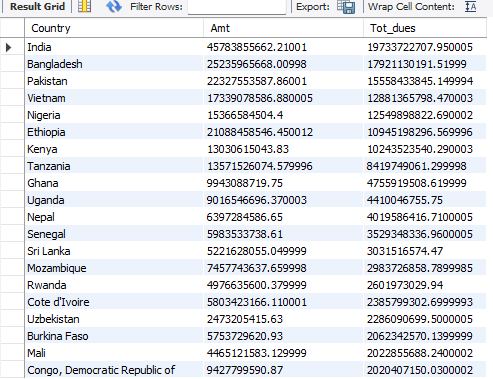This screenshot has width=493, height=379.
Task: Select the Ghana country cell
Action: (114, 183)
